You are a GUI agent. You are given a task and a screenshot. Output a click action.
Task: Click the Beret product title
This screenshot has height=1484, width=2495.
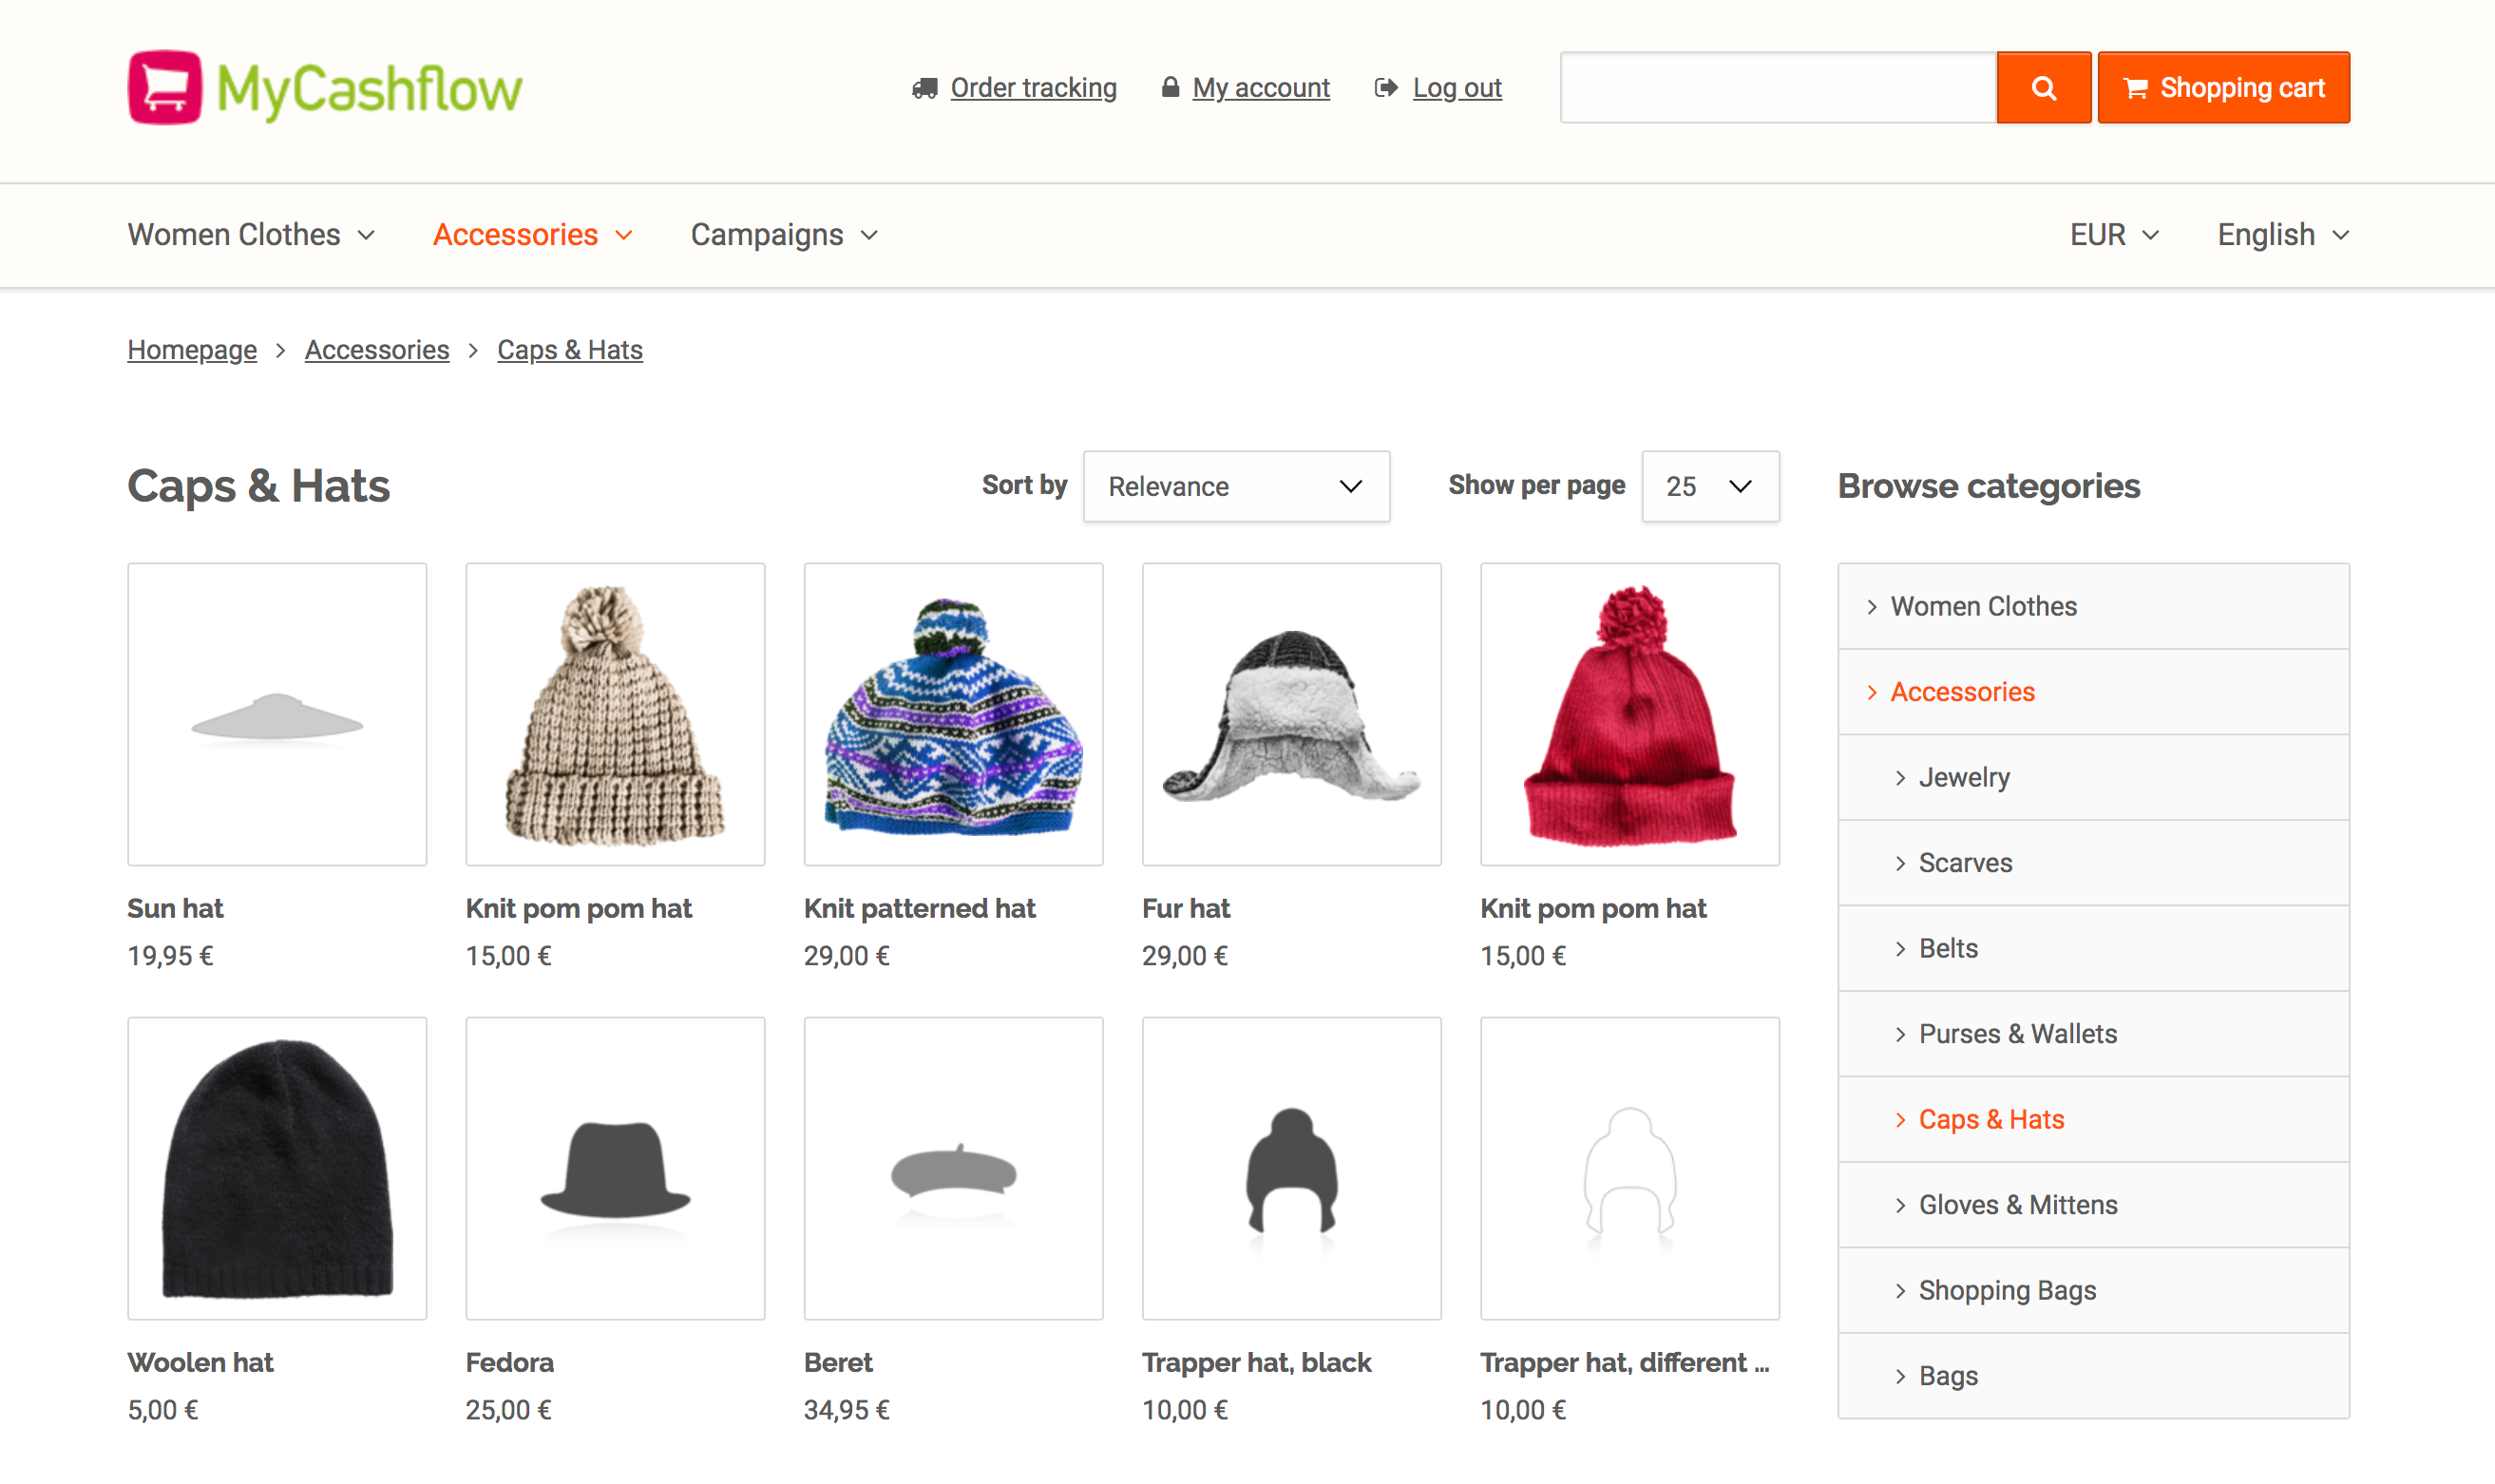coord(838,1362)
